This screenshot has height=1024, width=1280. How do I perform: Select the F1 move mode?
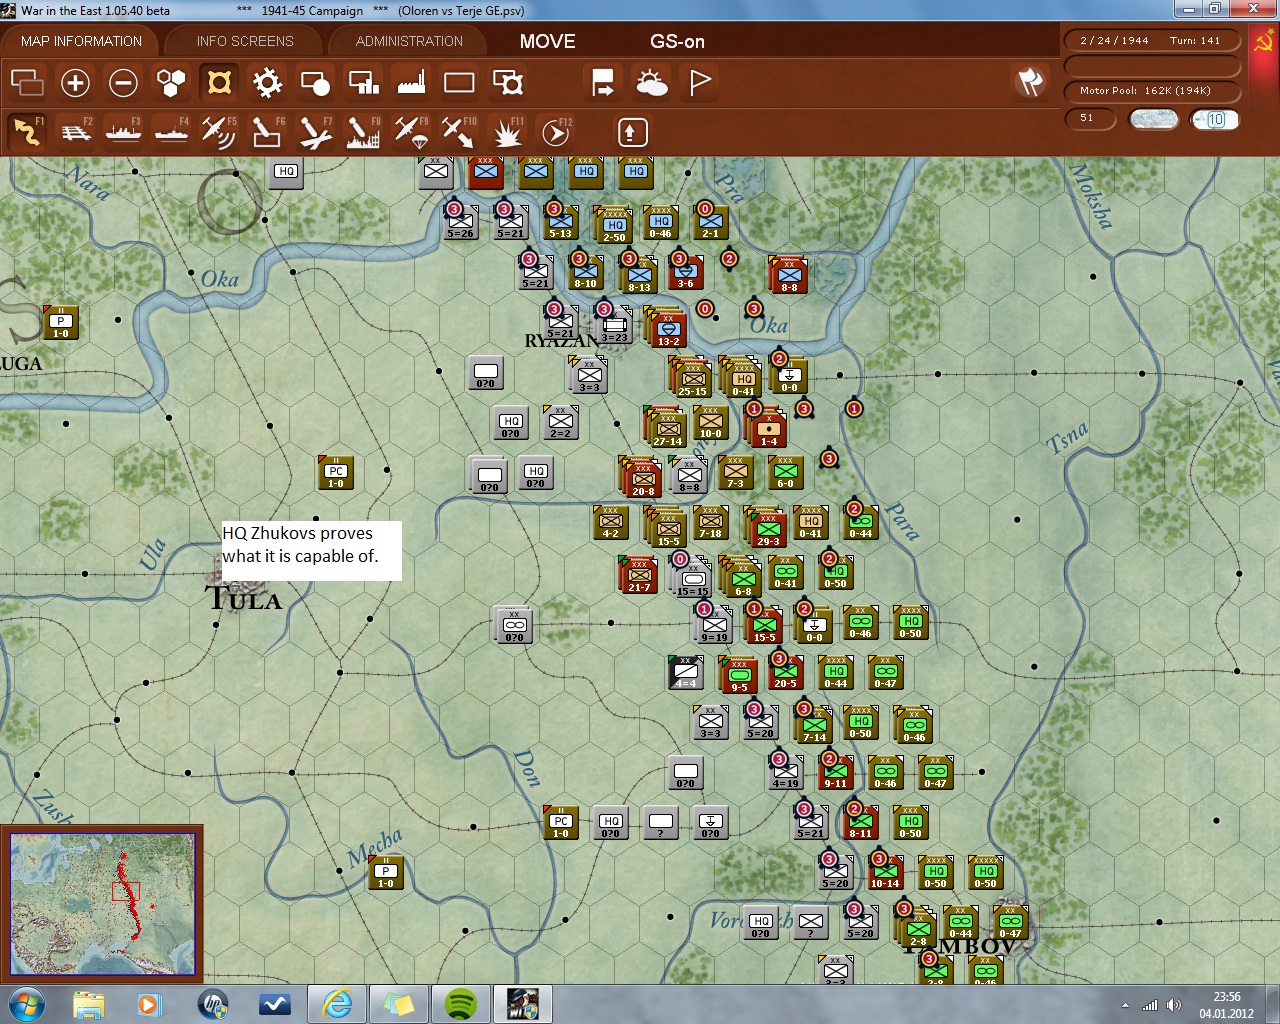point(27,131)
